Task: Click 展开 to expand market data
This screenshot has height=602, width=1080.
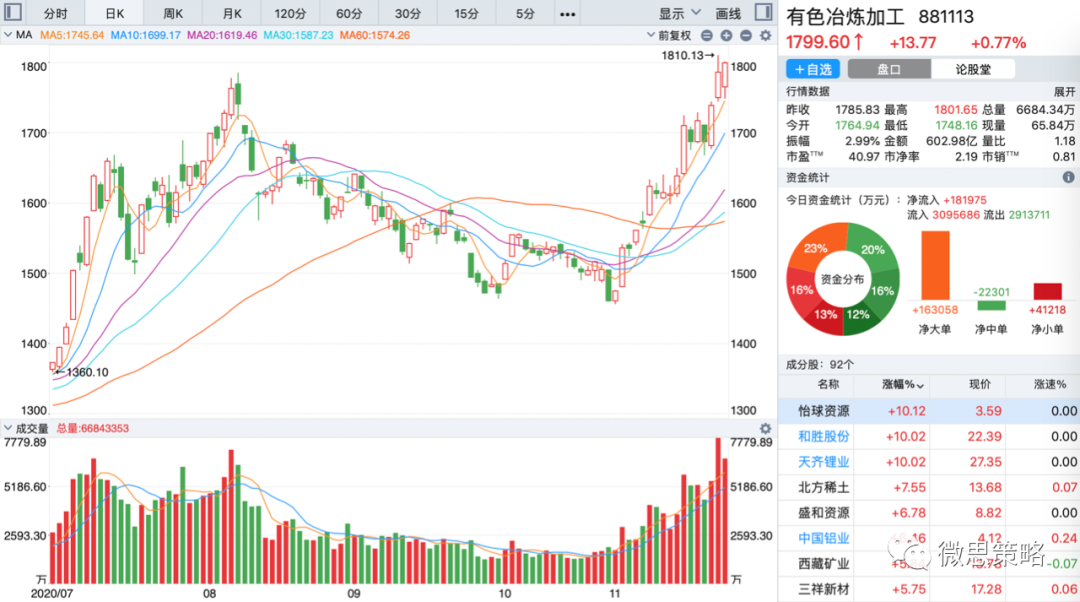Action: click(x=1063, y=91)
